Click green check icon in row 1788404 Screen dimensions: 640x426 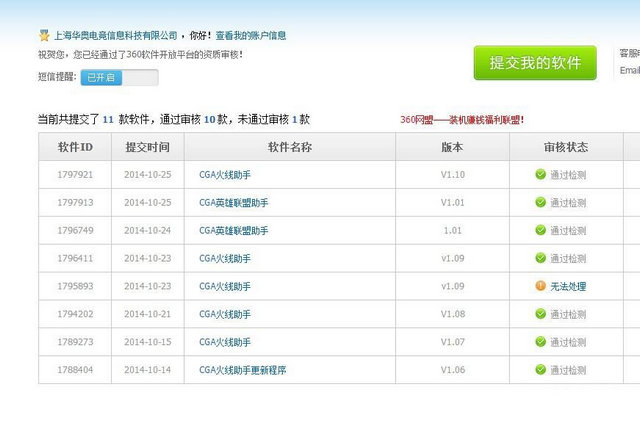click(540, 369)
